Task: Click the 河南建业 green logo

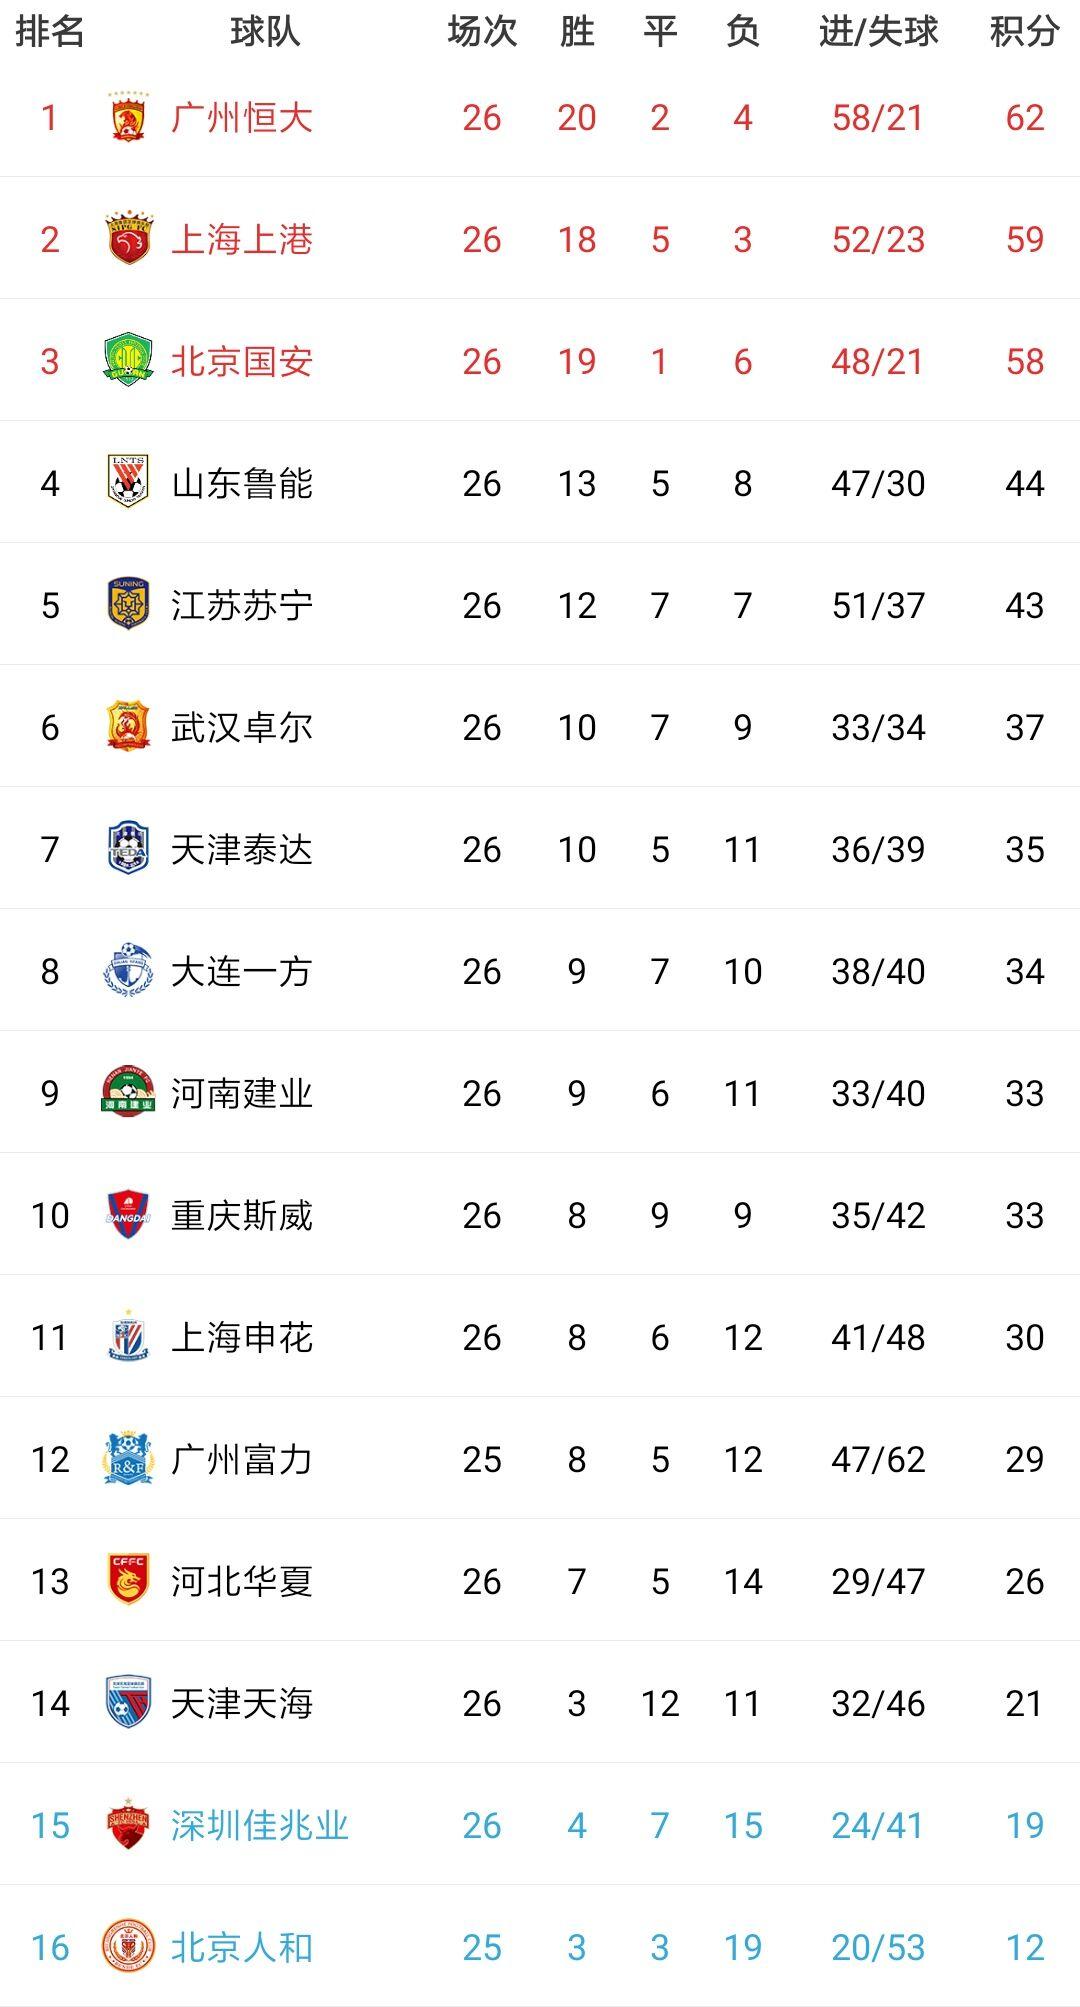Action: pyautogui.click(x=128, y=1093)
